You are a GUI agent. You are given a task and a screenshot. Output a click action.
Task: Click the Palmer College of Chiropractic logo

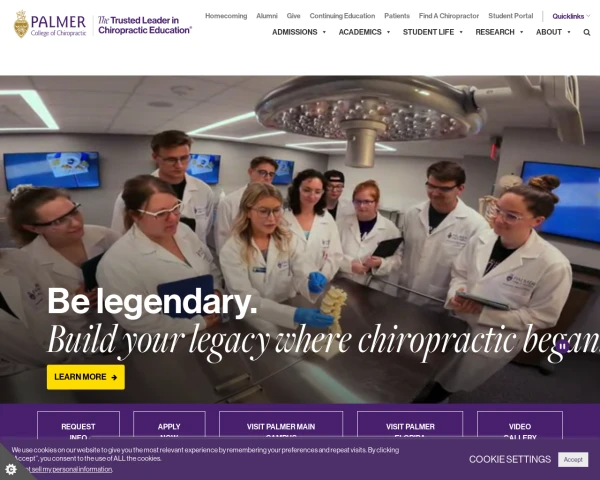coord(50,24)
